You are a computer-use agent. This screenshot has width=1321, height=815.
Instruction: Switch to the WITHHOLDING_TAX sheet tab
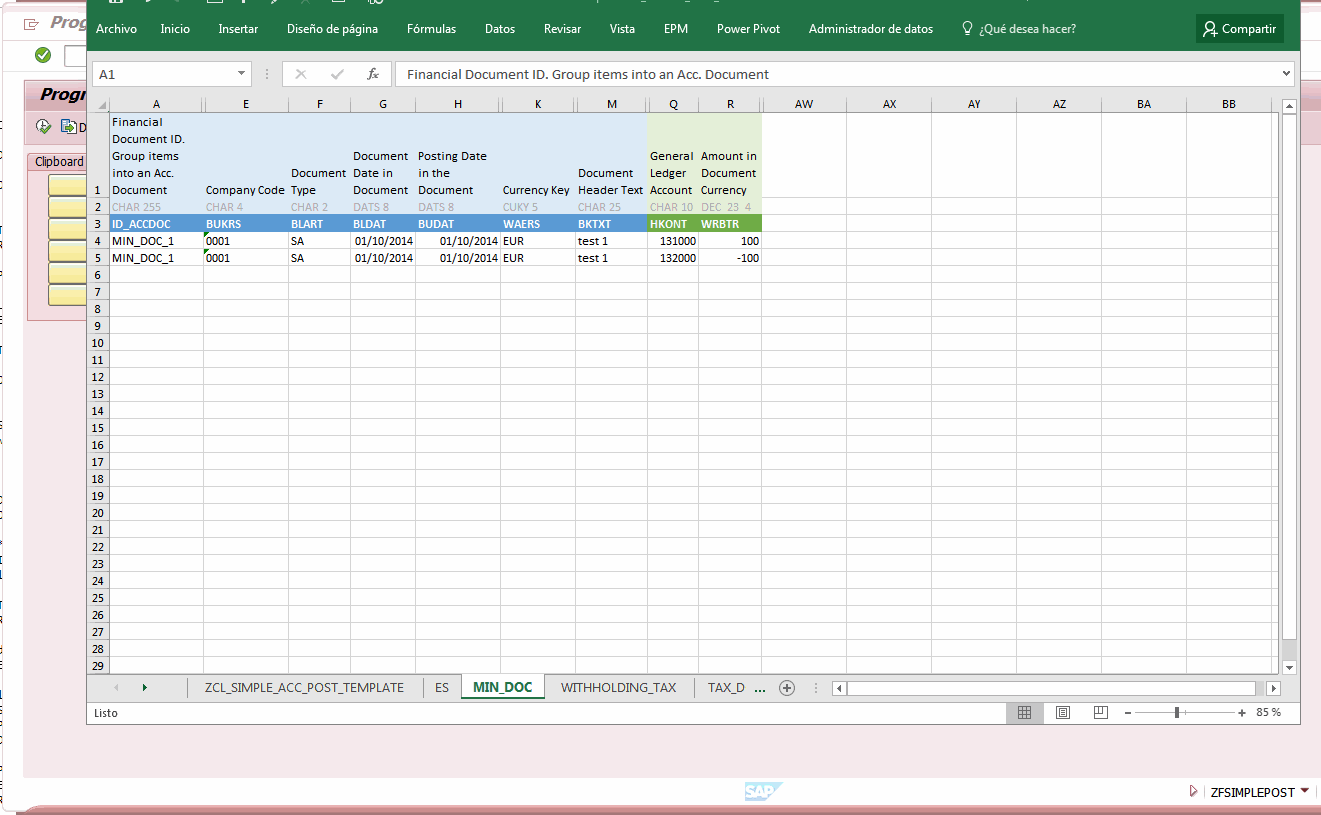(619, 687)
